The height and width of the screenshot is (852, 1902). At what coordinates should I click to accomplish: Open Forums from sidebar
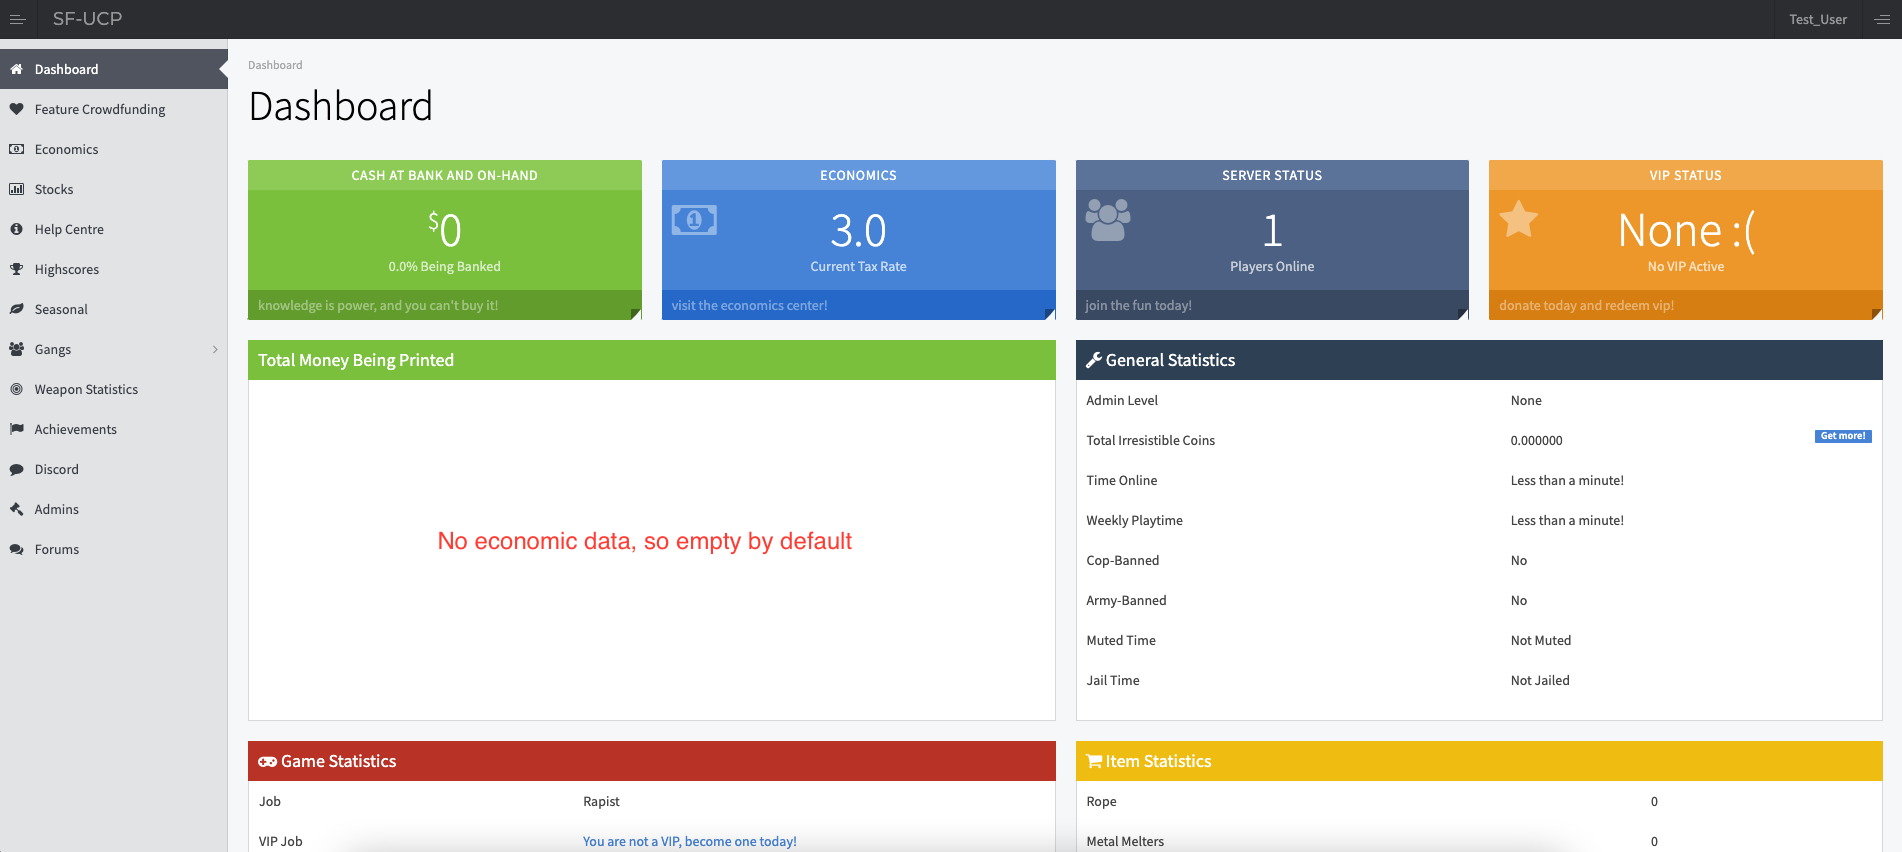tap(114, 549)
